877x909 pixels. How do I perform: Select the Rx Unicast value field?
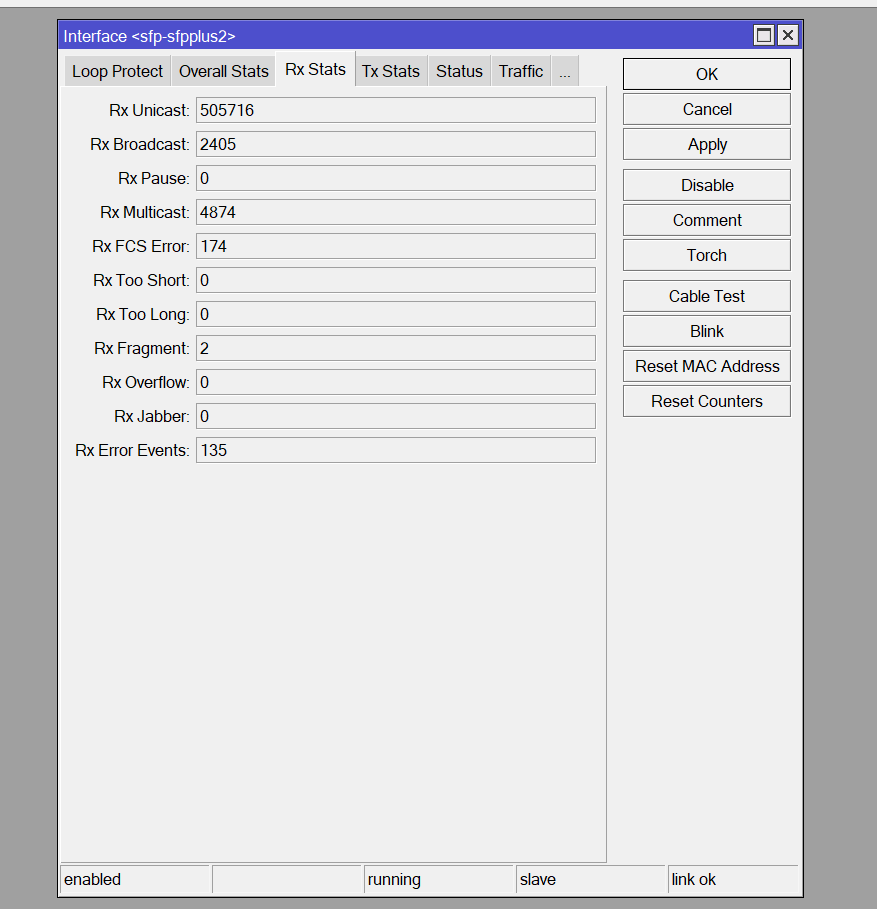(x=395, y=110)
